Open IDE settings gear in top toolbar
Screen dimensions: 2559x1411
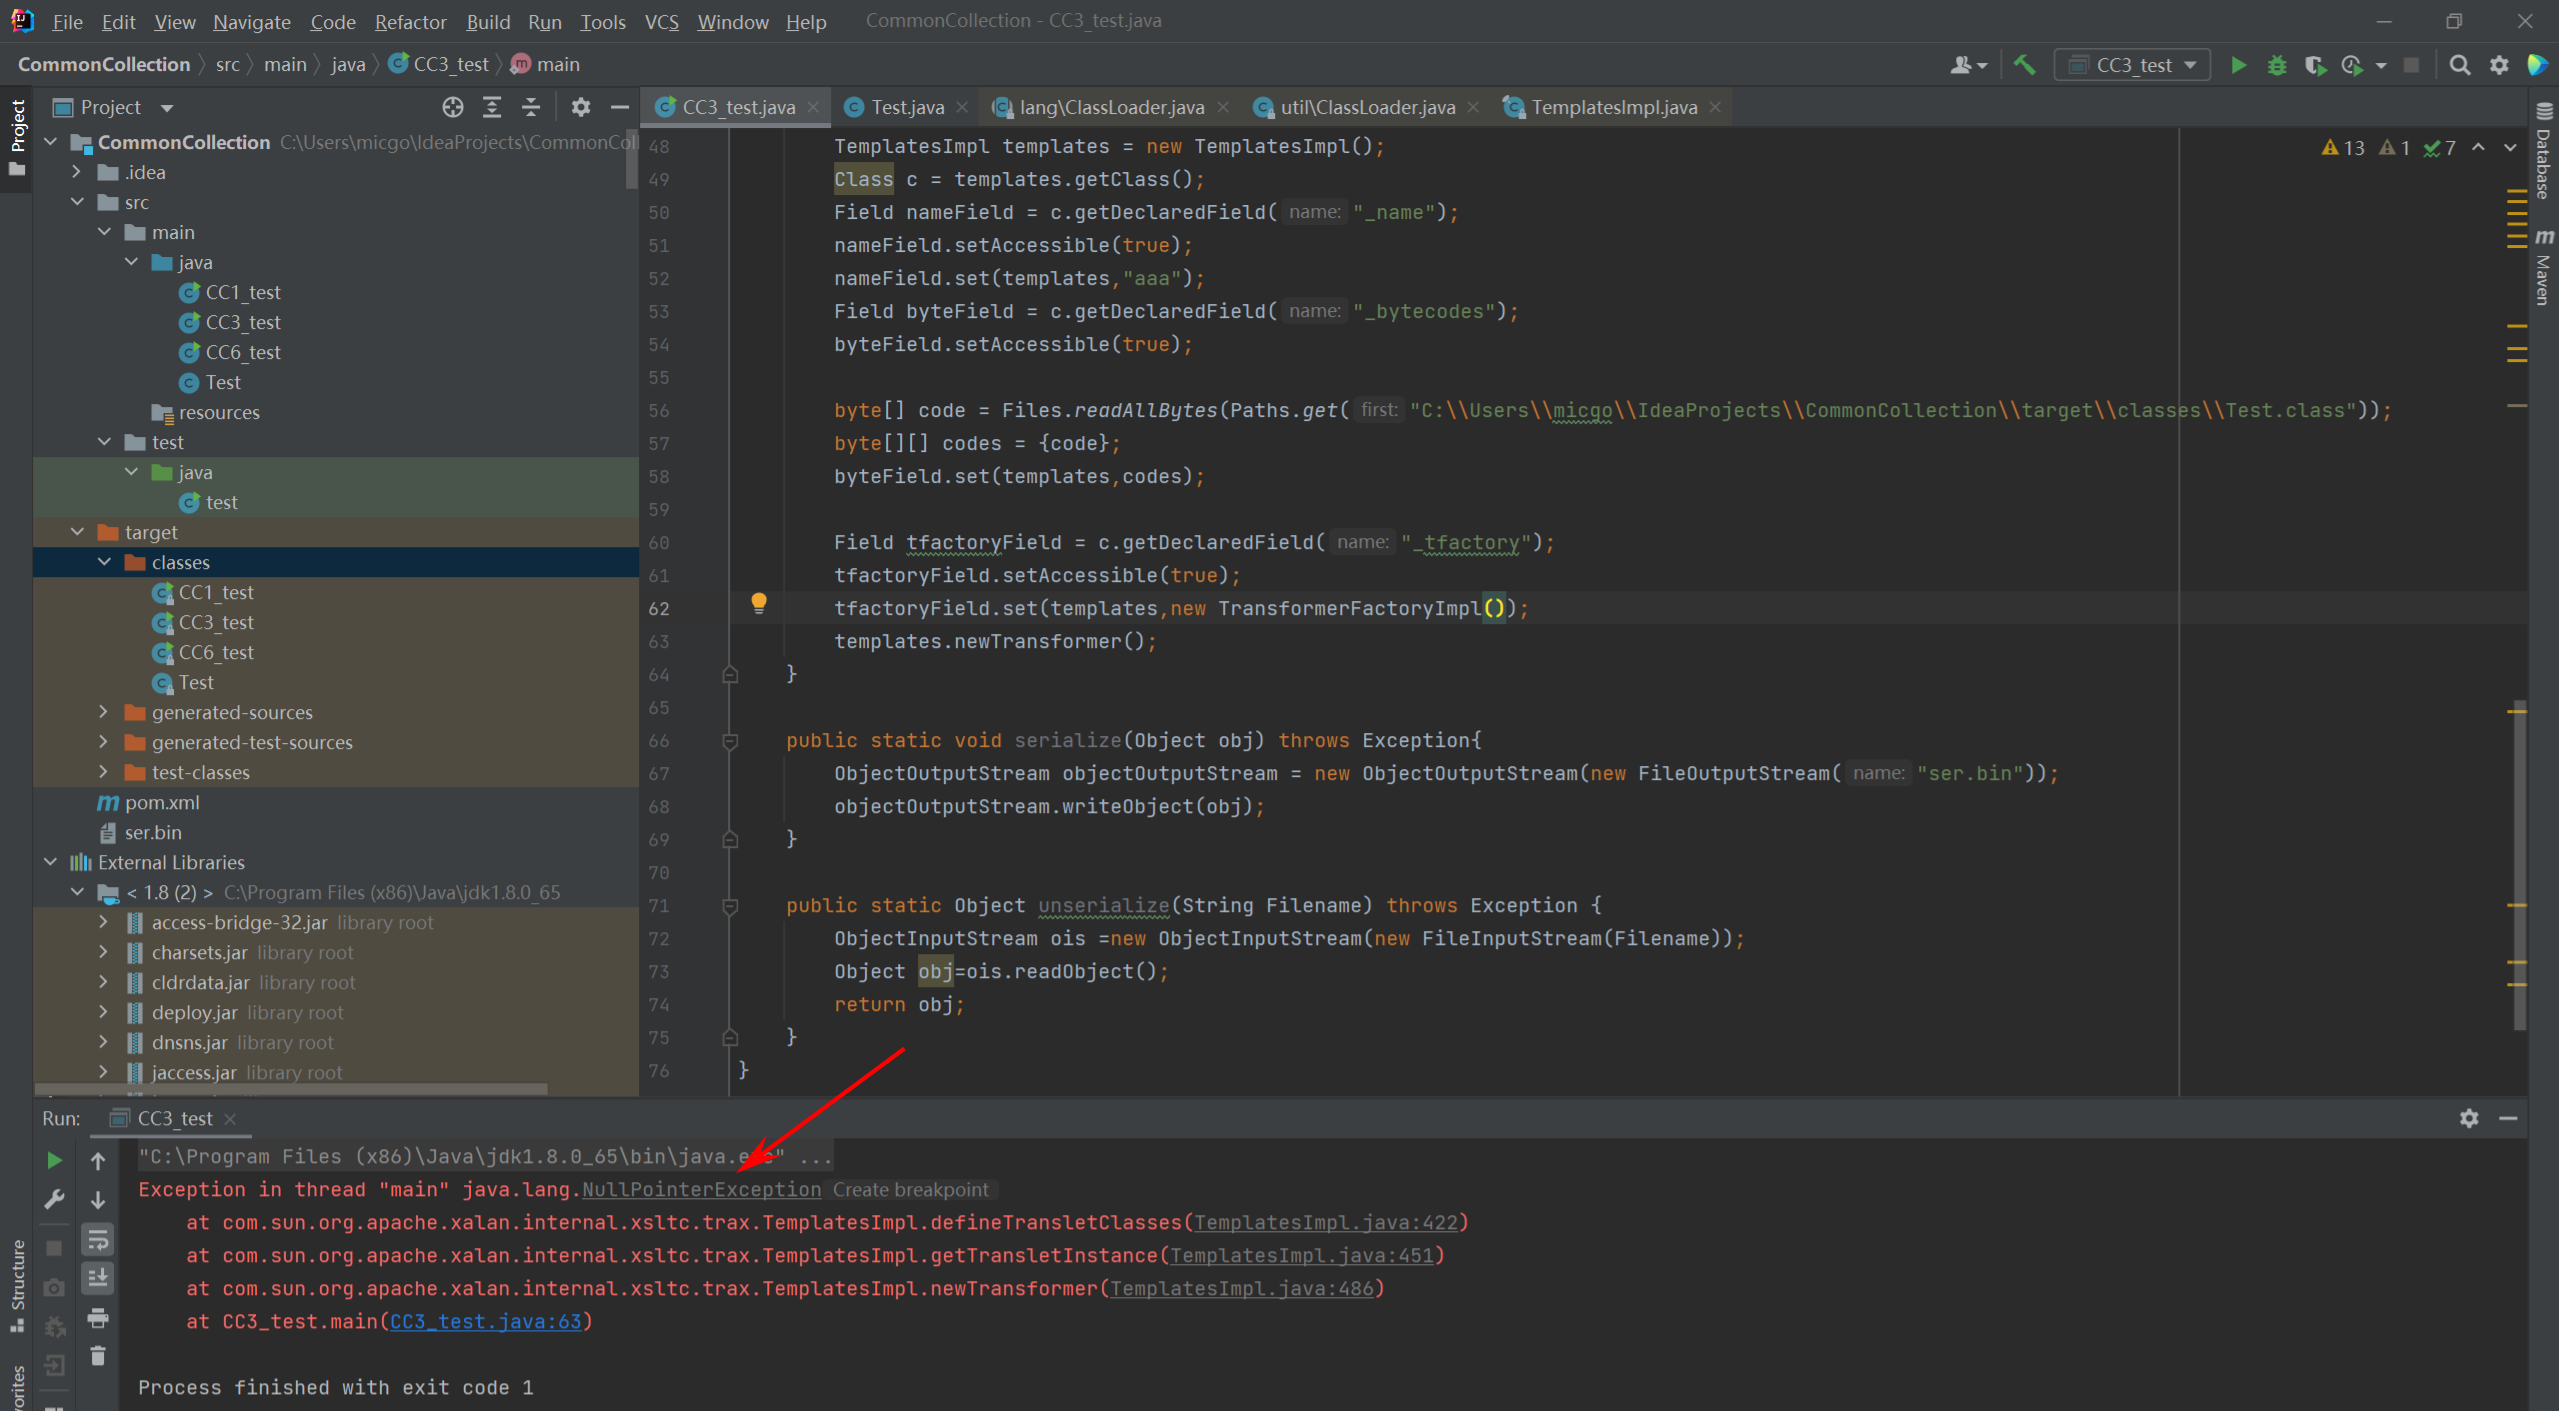[2499, 65]
